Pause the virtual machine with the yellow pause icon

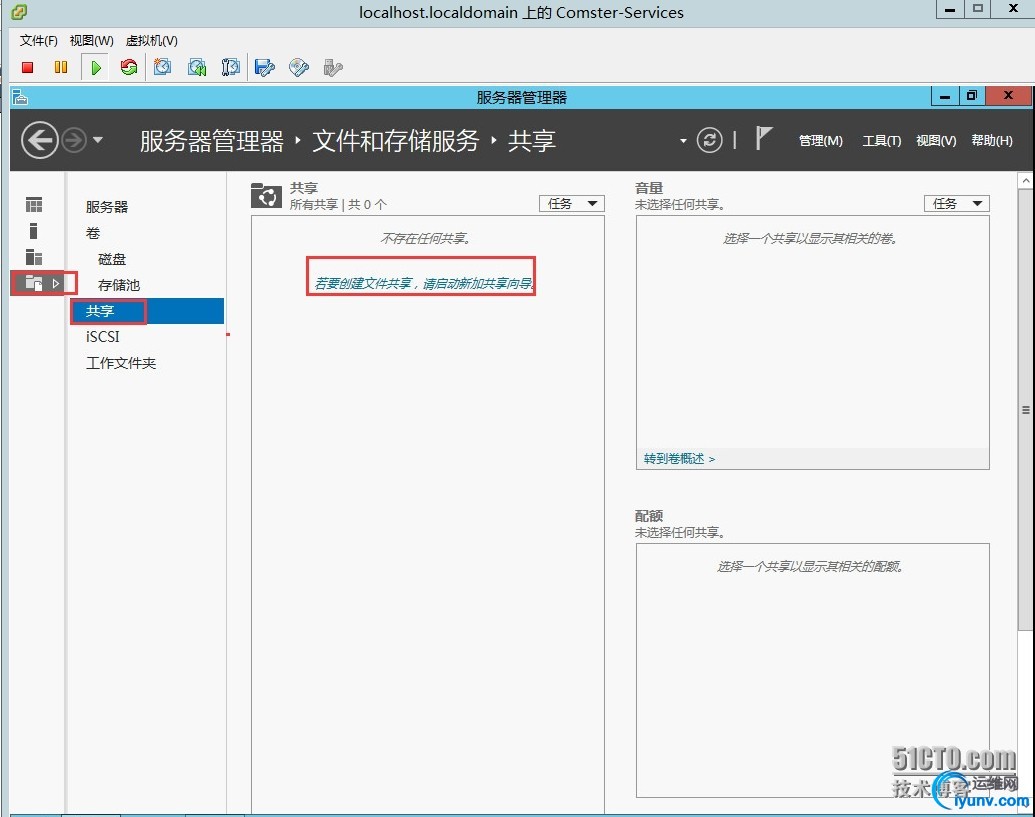61,67
